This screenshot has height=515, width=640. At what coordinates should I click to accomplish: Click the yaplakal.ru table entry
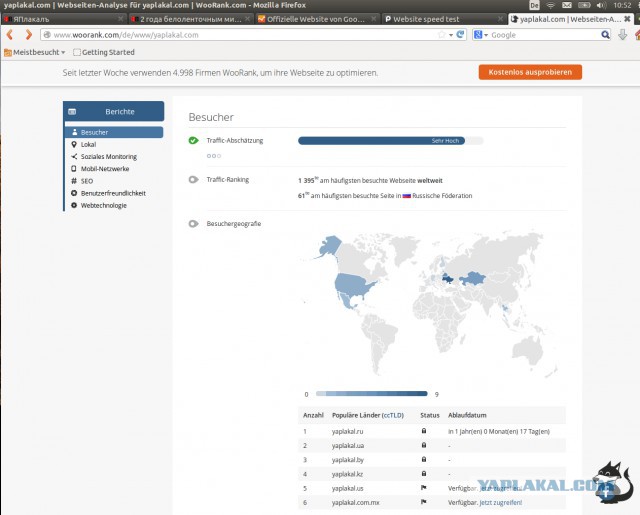(347, 431)
